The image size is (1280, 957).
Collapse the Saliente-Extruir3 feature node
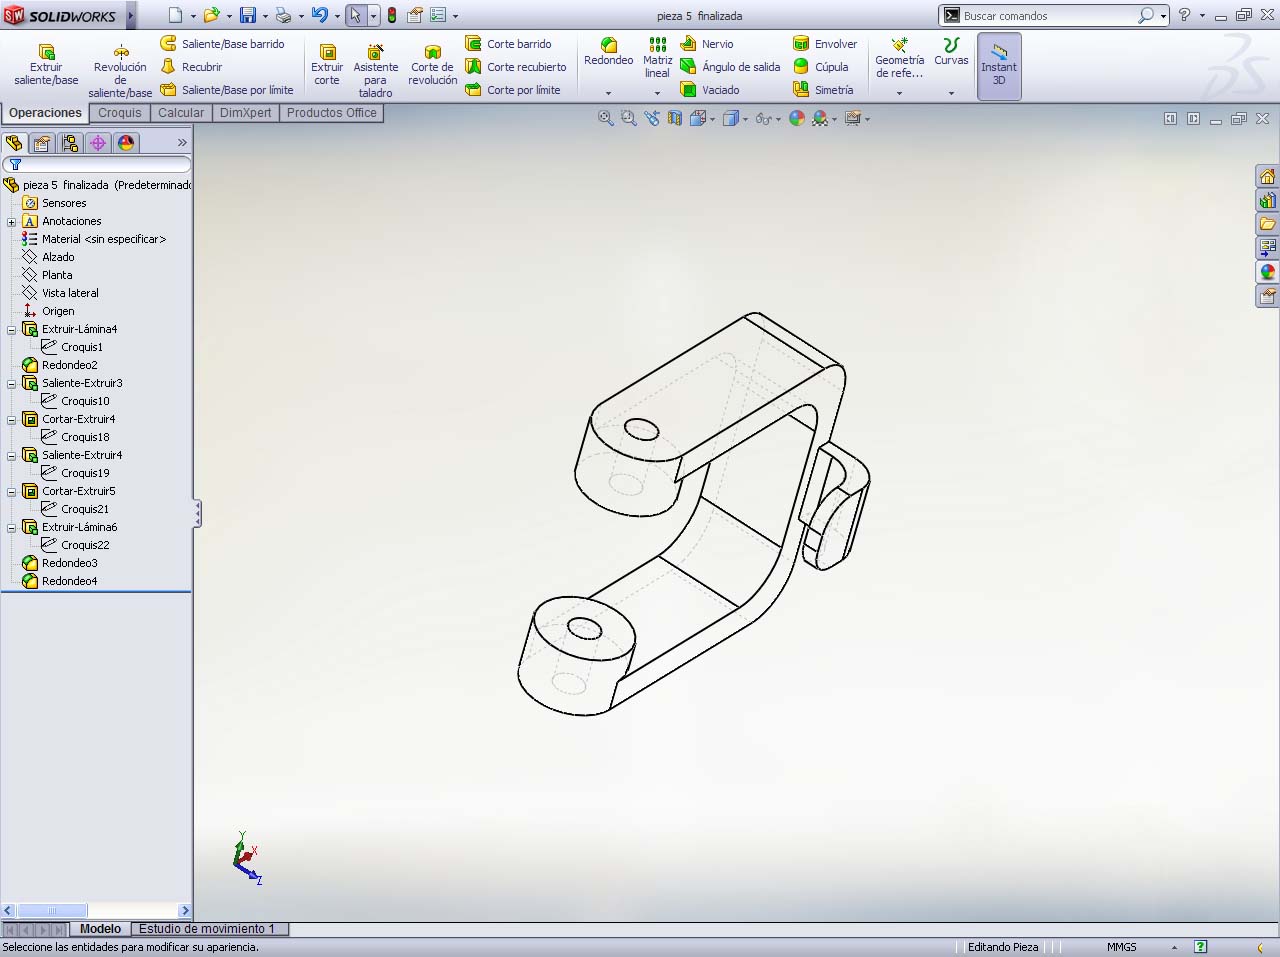tap(11, 383)
